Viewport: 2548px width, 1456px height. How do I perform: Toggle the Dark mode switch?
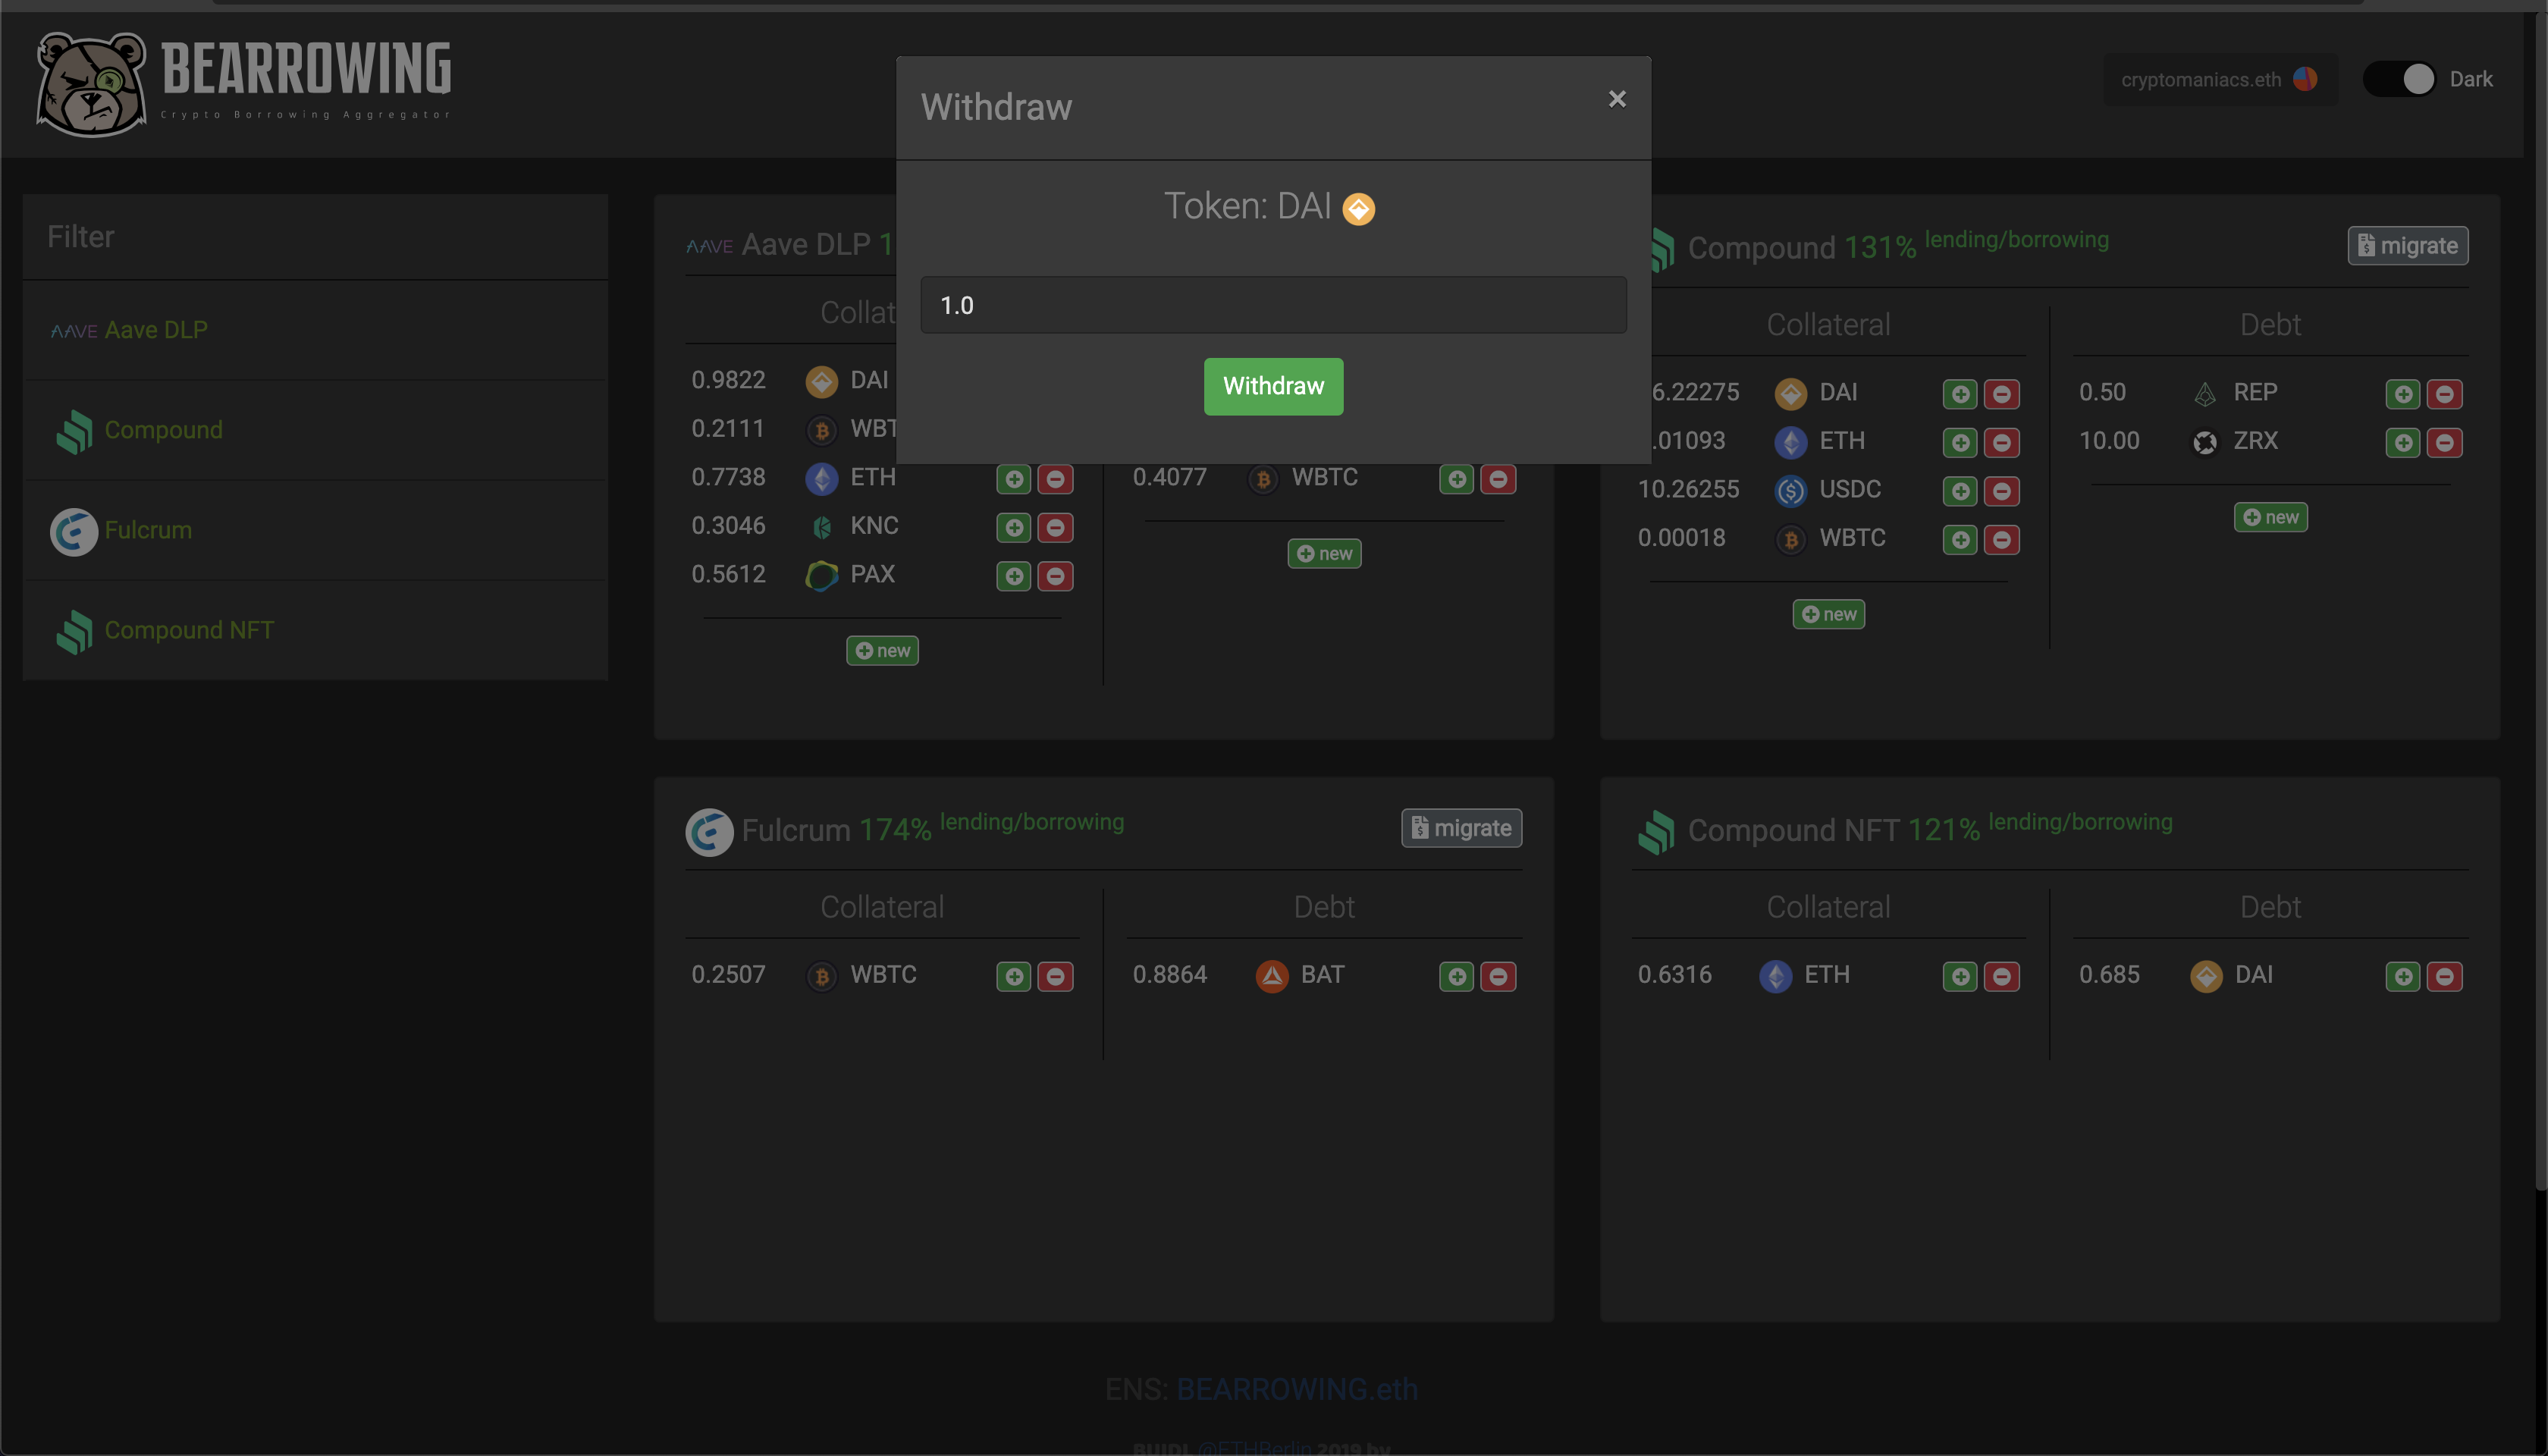coord(2401,79)
